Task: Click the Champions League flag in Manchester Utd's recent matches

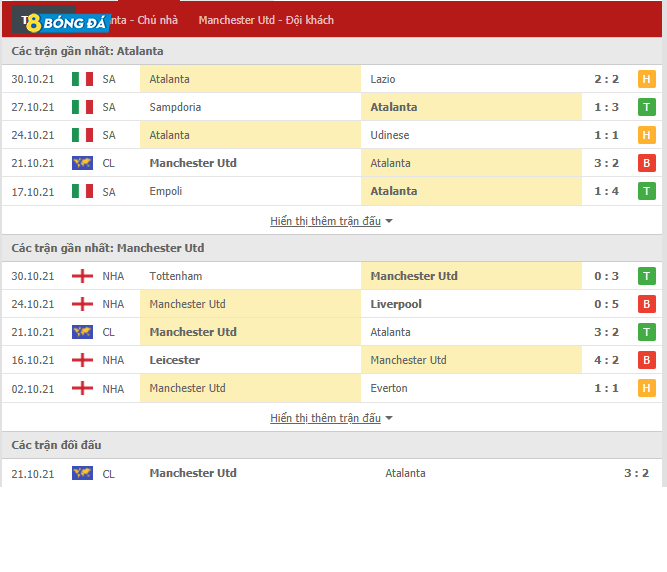Action: pyautogui.click(x=82, y=332)
